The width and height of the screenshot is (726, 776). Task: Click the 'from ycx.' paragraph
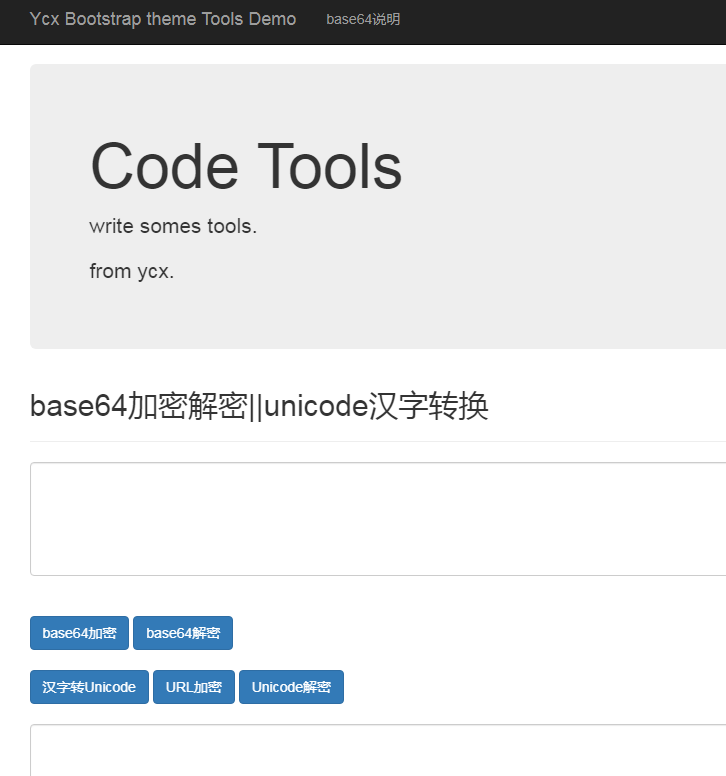click(132, 271)
